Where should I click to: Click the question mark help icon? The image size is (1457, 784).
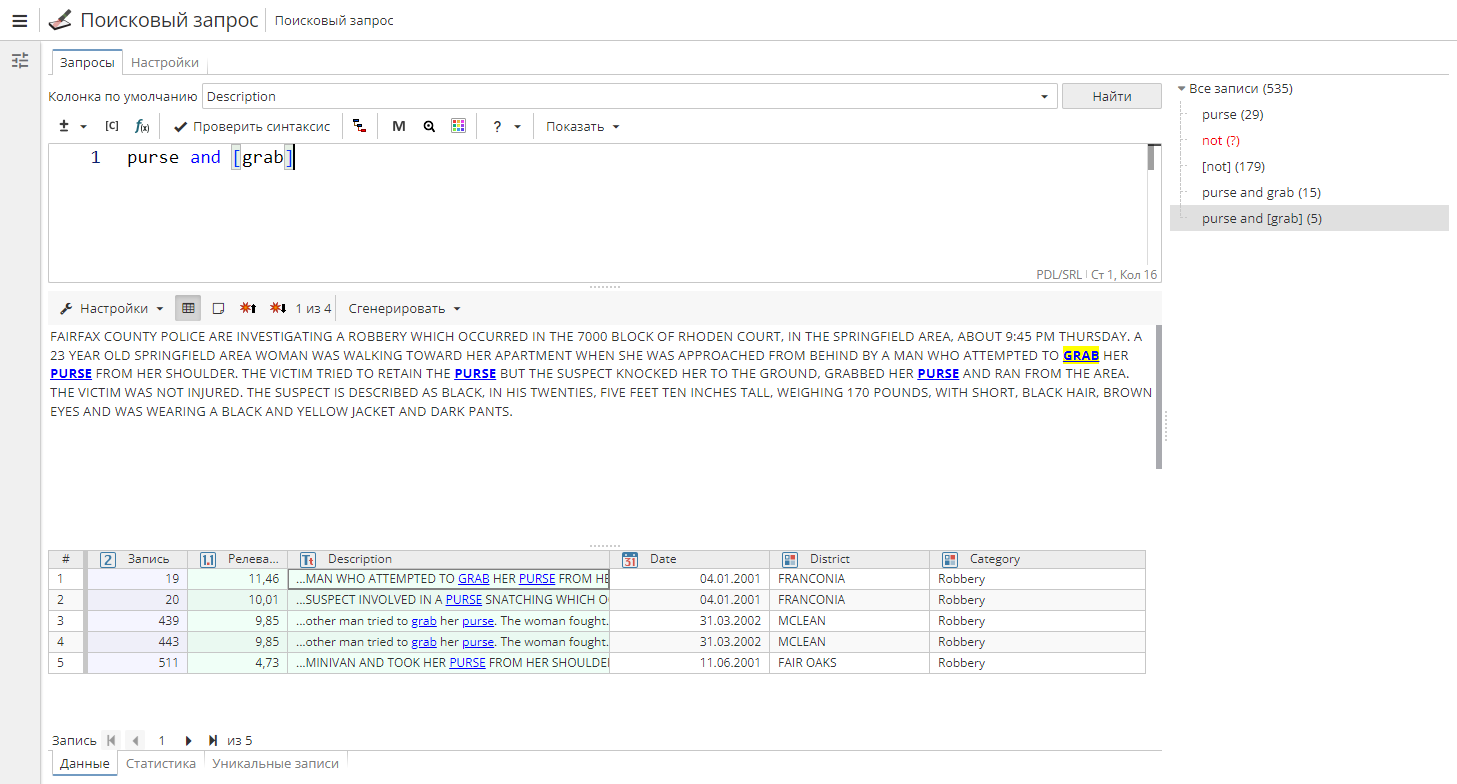[497, 126]
